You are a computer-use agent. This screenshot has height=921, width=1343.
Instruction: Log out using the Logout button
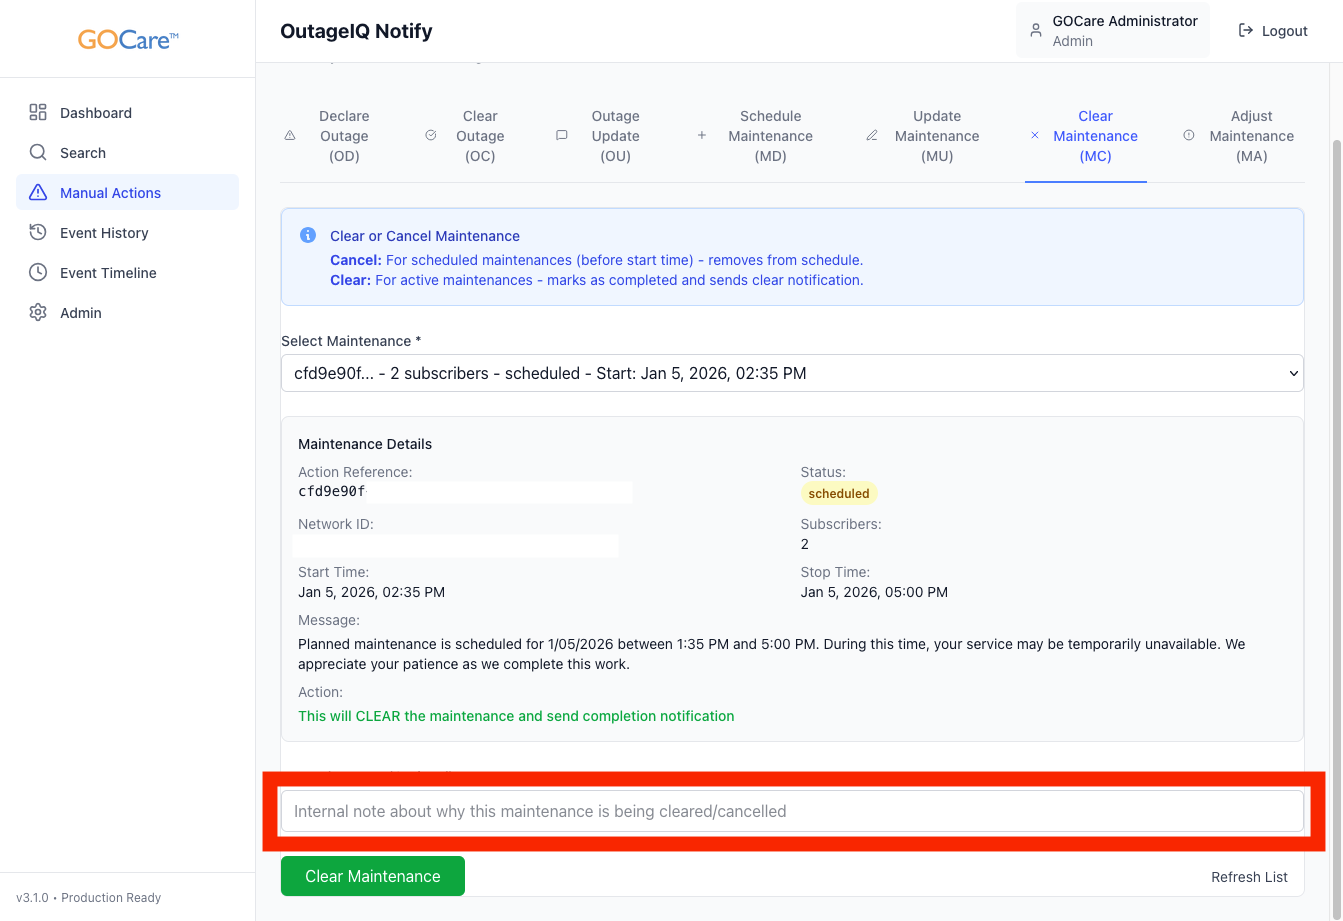[1273, 31]
